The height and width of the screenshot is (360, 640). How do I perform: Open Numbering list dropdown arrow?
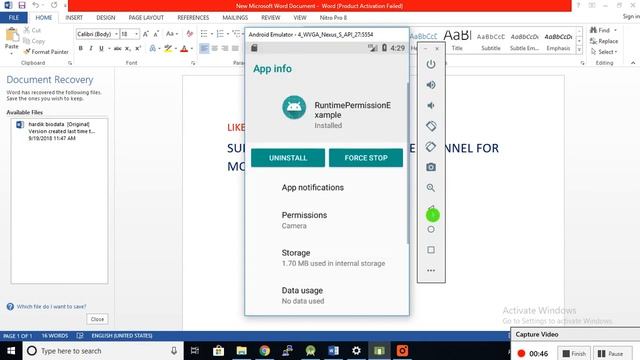(228, 34)
